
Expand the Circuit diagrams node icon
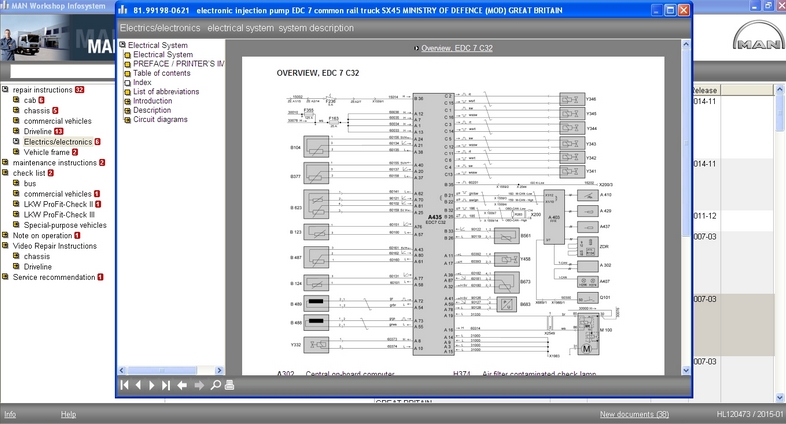click(127, 120)
